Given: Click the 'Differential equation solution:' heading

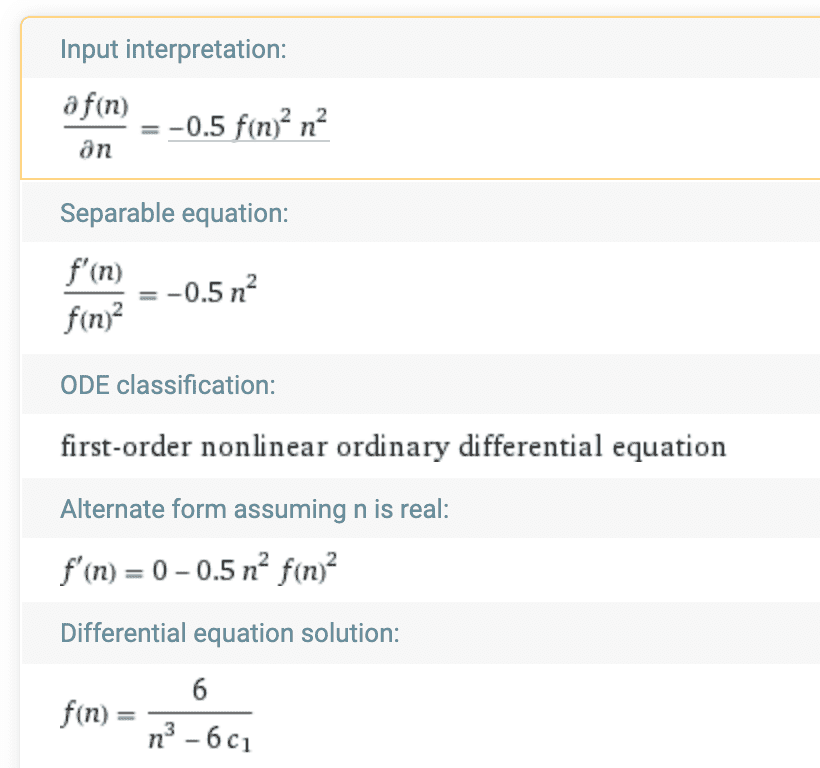Looking at the screenshot, I should point(230,633).
